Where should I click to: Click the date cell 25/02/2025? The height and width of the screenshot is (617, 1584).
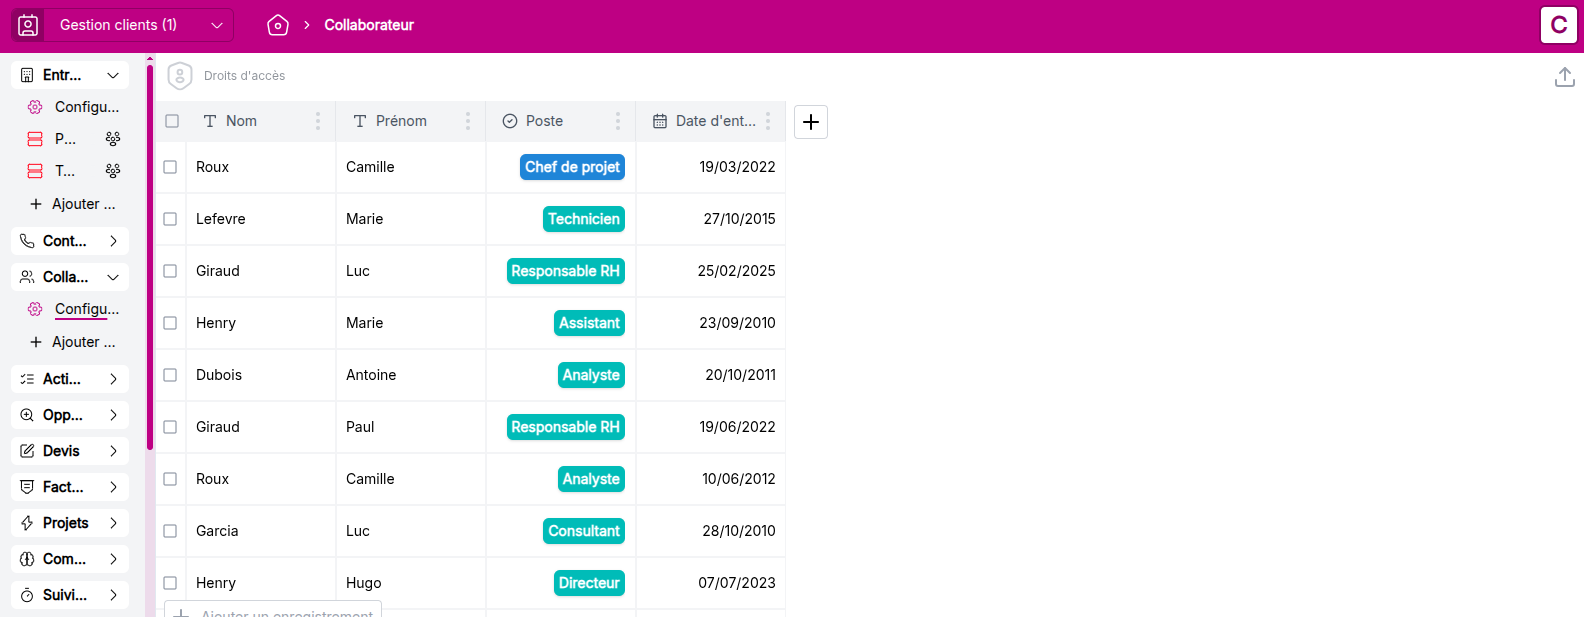pyautogui.click(x=736, y=271)
